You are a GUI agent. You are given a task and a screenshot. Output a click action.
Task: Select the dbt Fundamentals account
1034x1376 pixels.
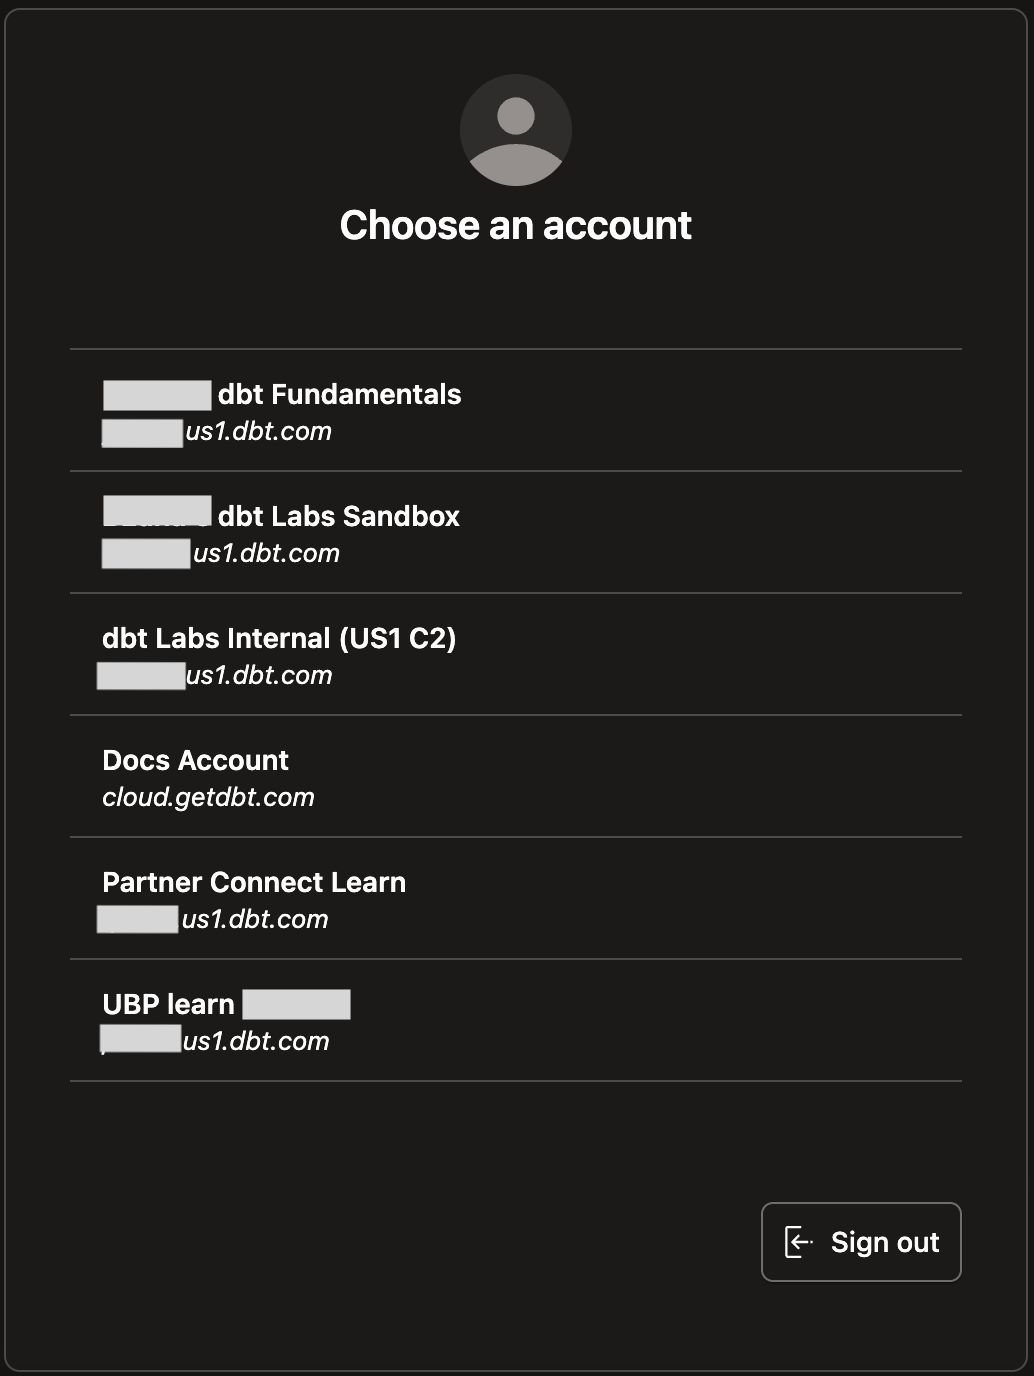(x=516, y=410)
